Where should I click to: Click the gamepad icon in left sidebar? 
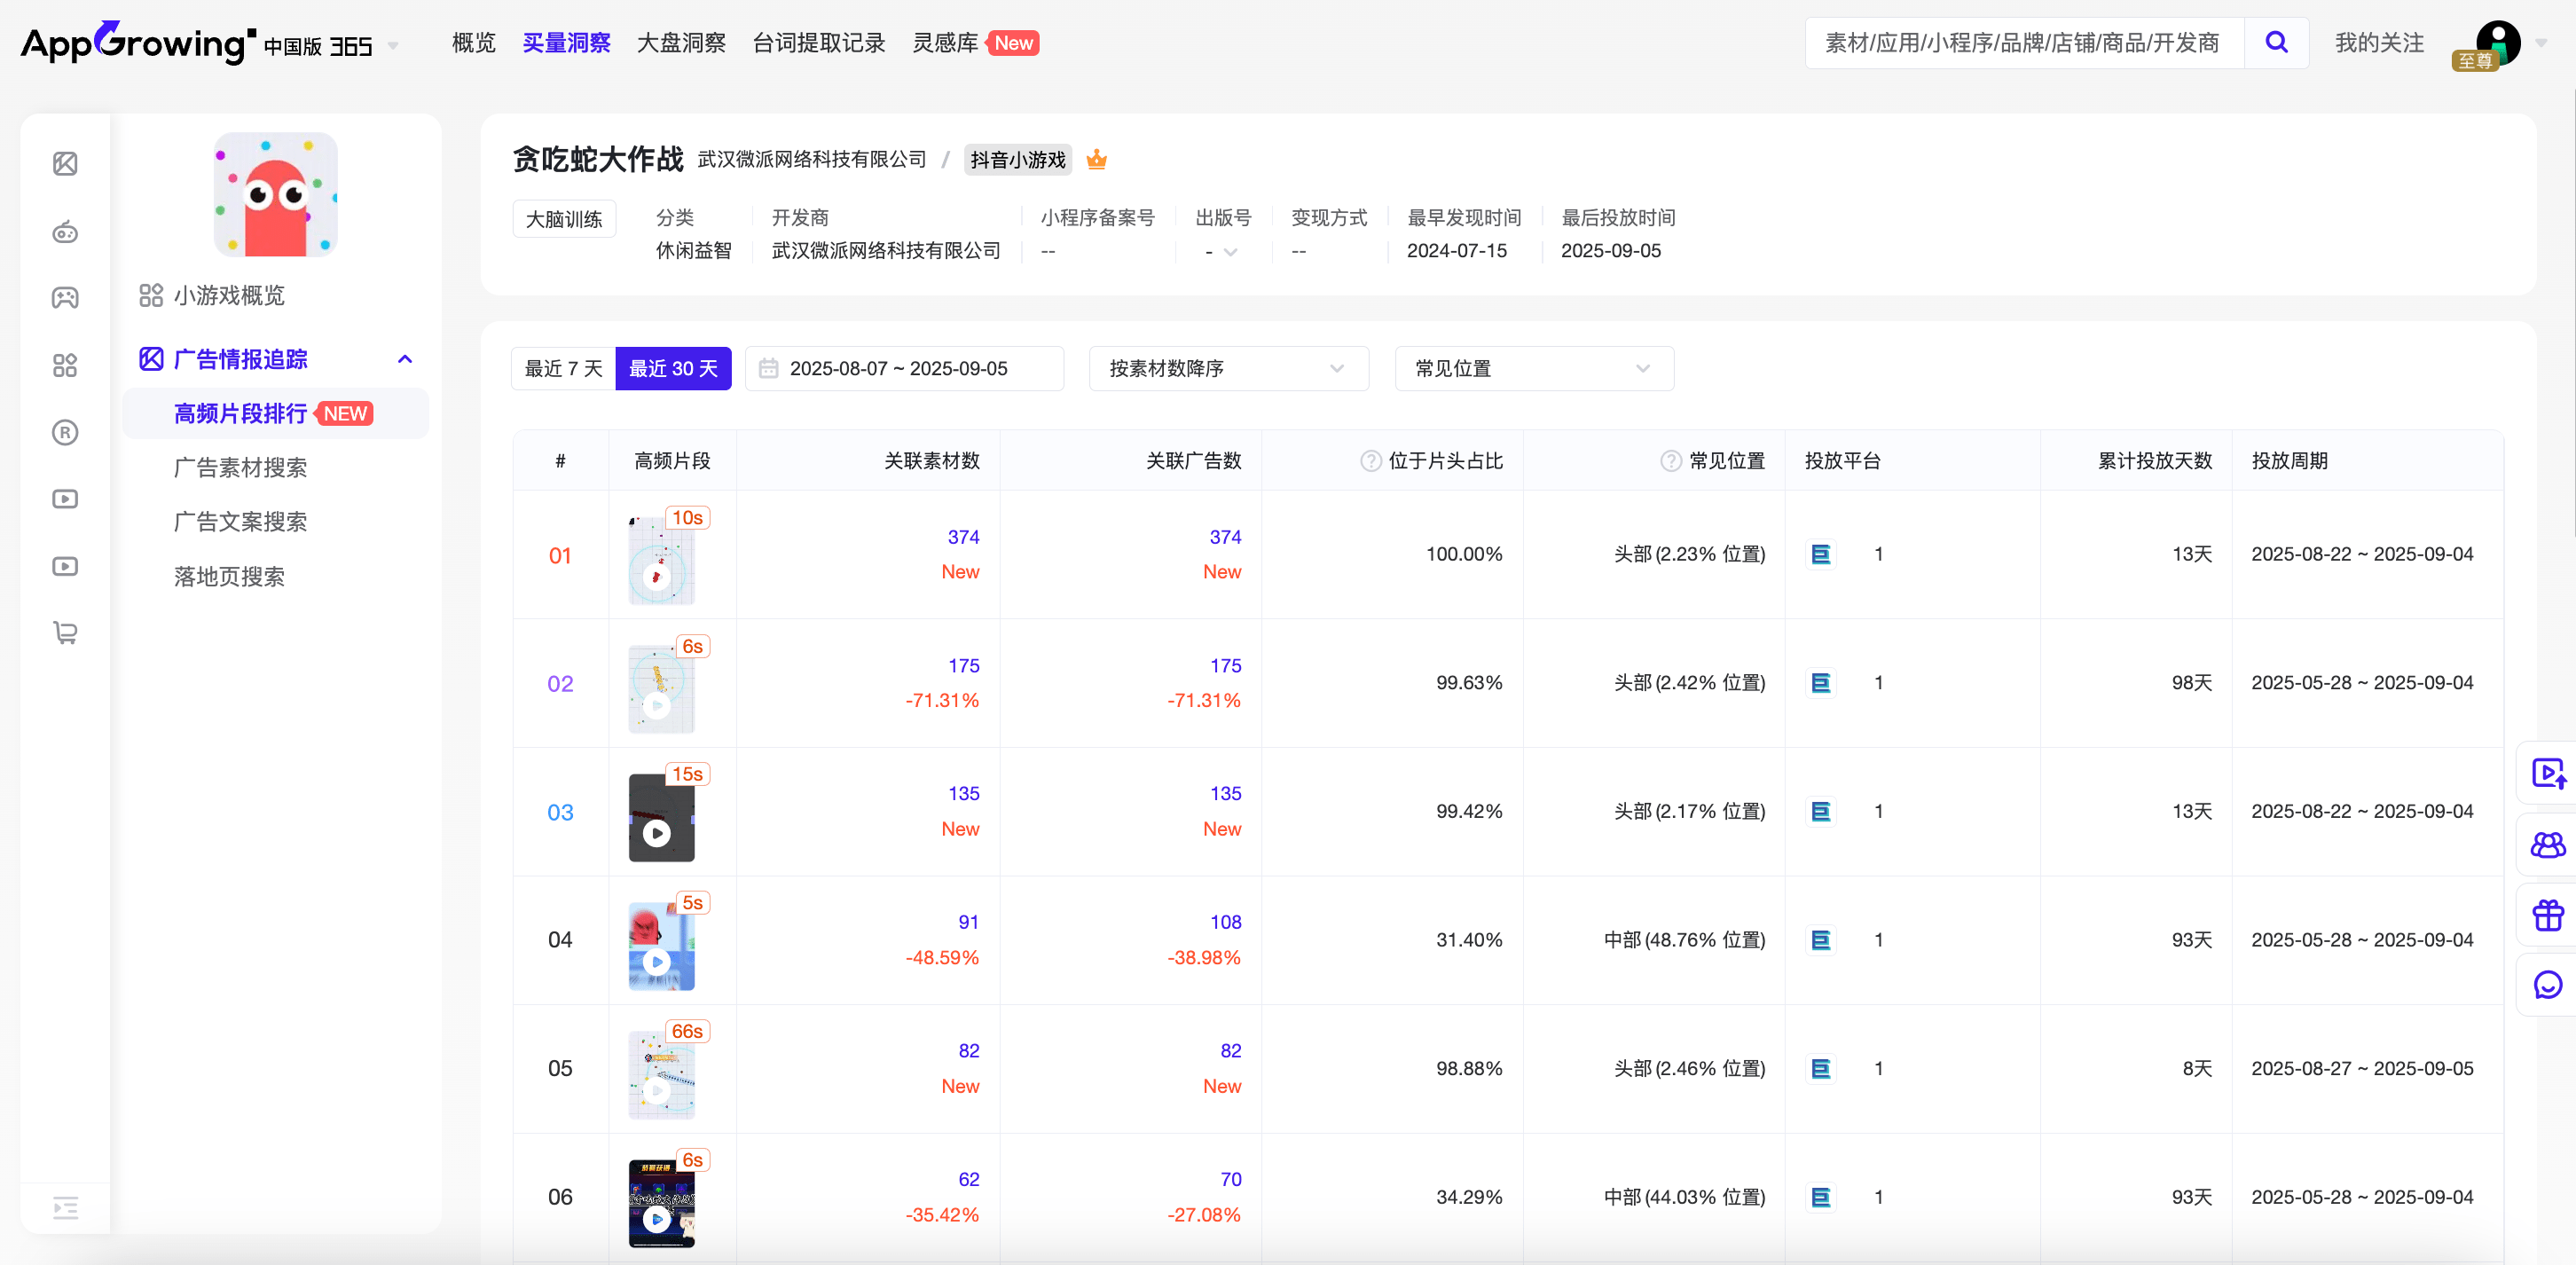65,297
